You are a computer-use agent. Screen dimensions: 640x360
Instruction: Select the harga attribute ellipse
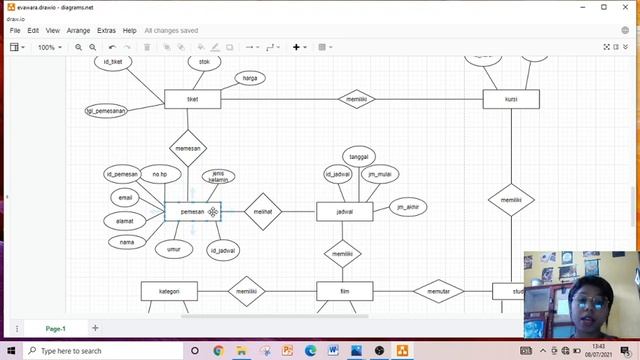(x=250, y=78)
